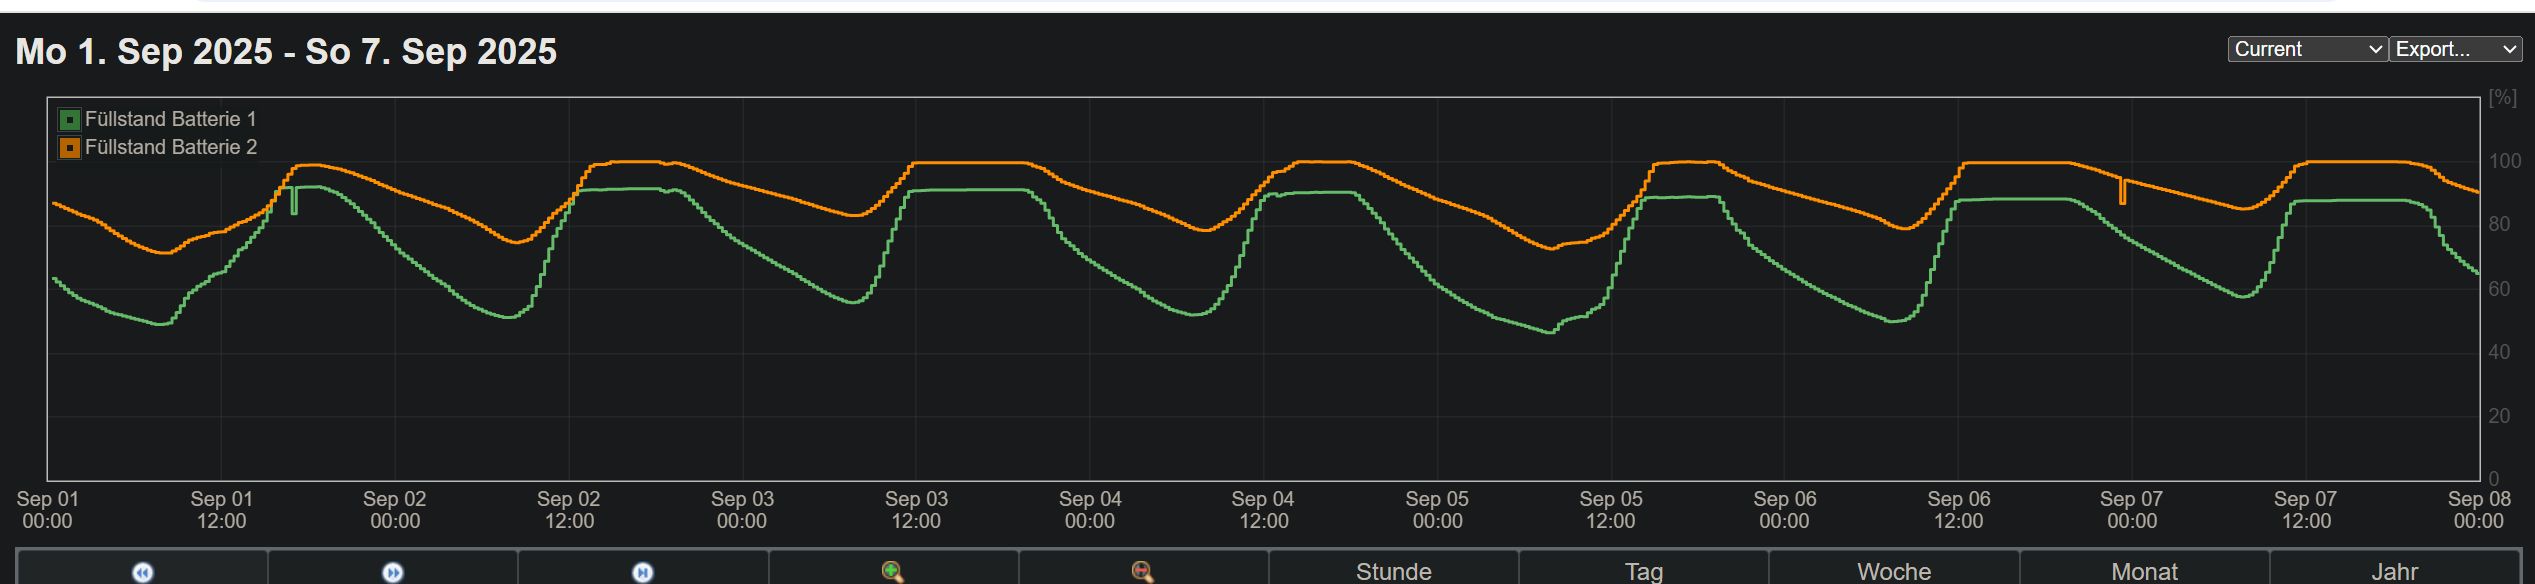
Task: Open the Current dropdown
Action: coord(2307,49)
